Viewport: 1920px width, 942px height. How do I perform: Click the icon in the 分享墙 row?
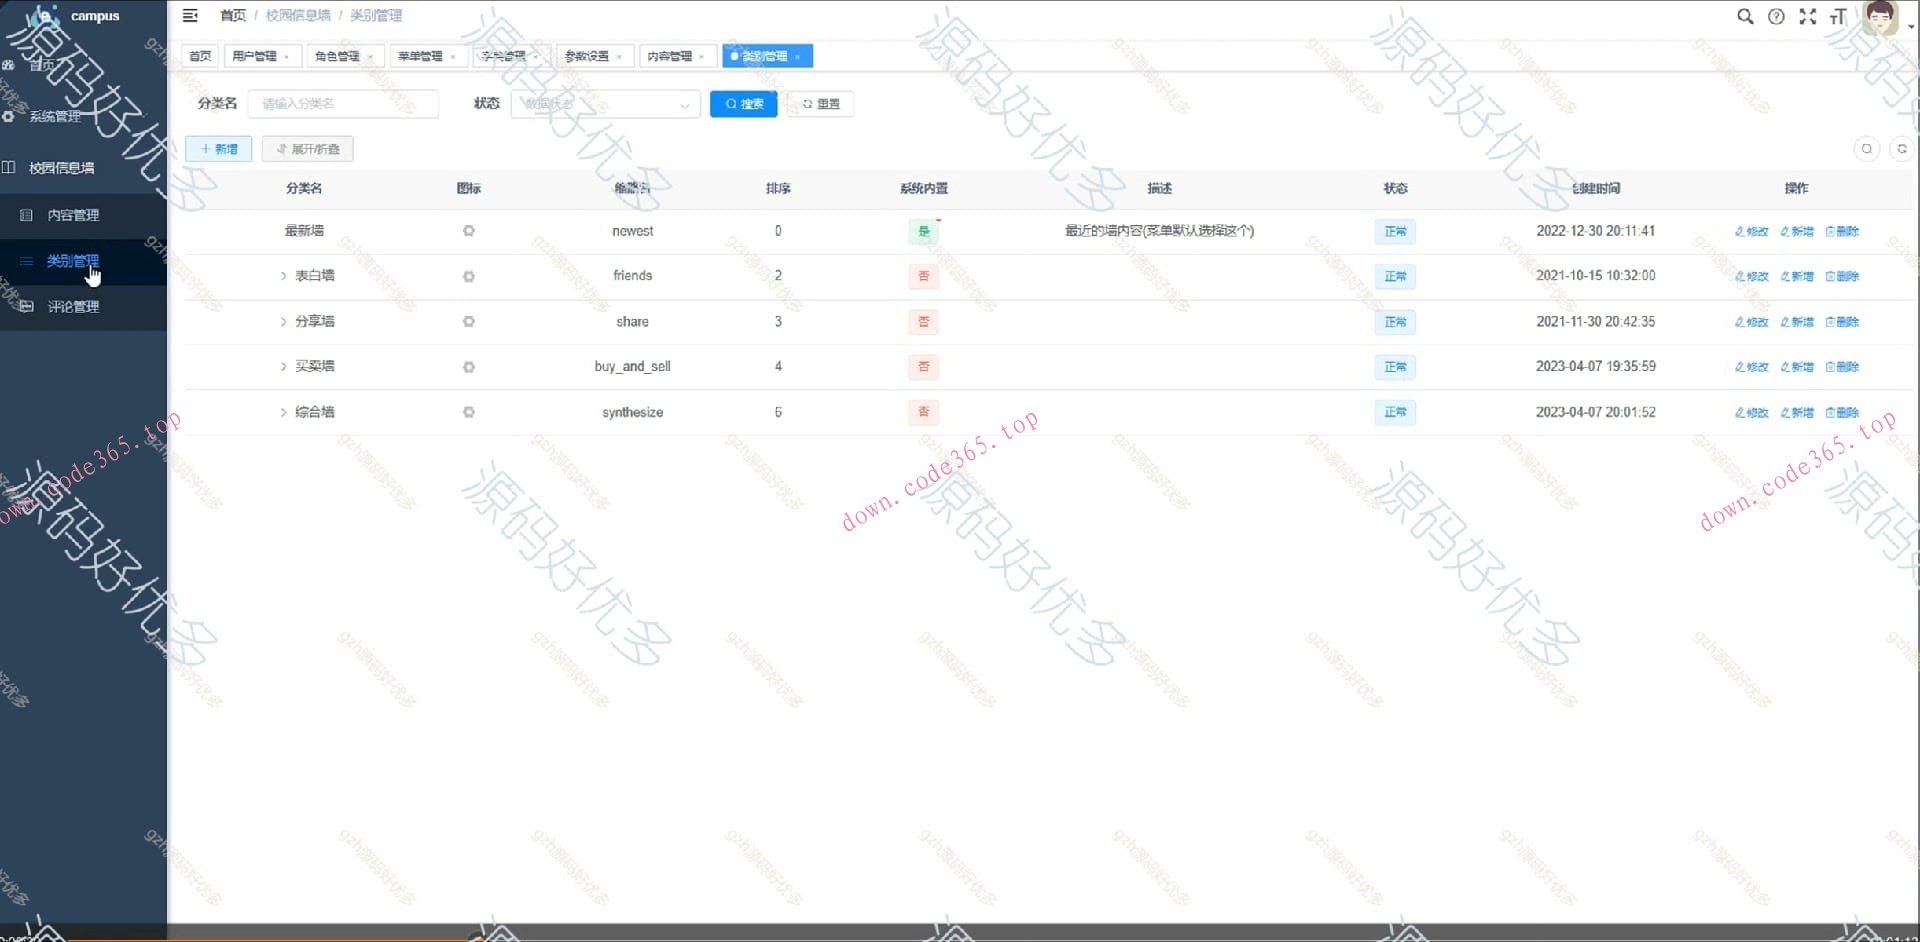(x=468, y=322)
